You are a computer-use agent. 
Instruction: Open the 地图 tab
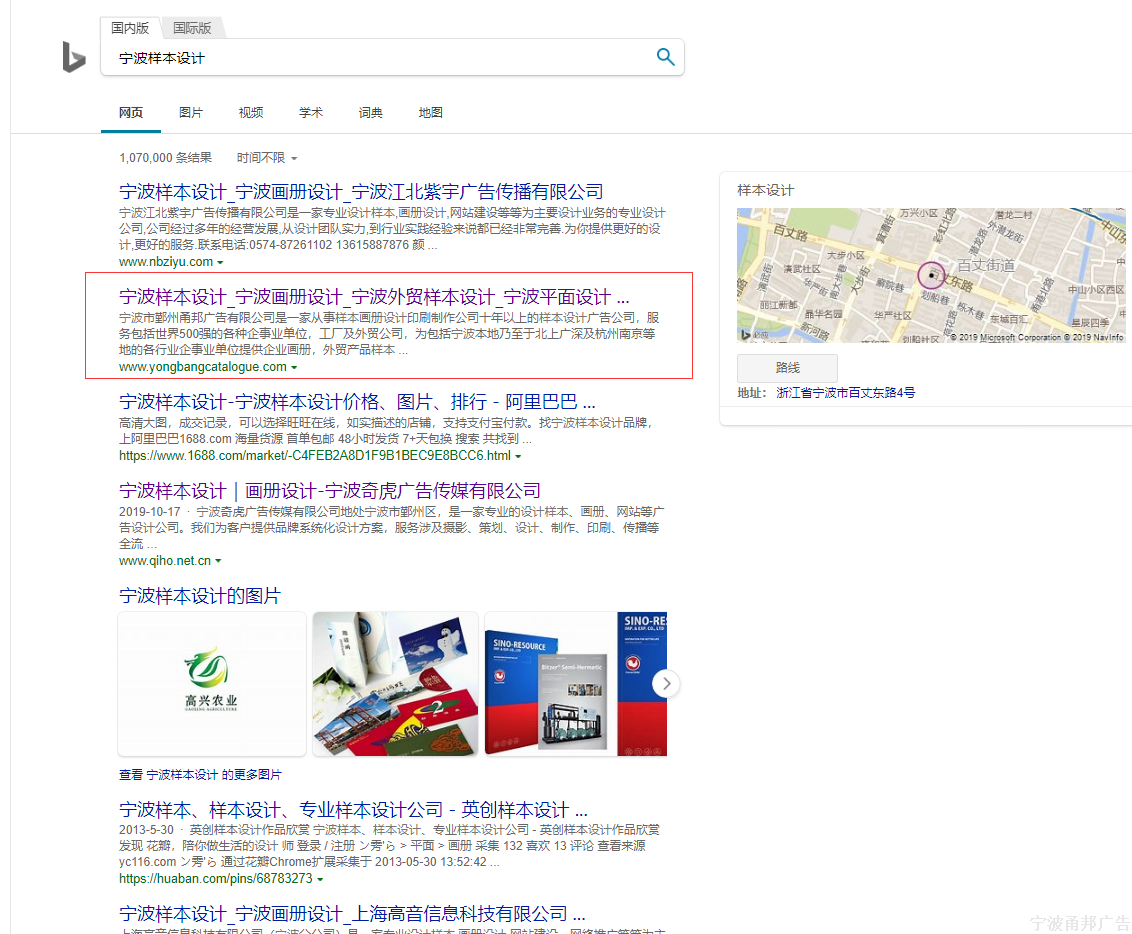coord(430,113)
